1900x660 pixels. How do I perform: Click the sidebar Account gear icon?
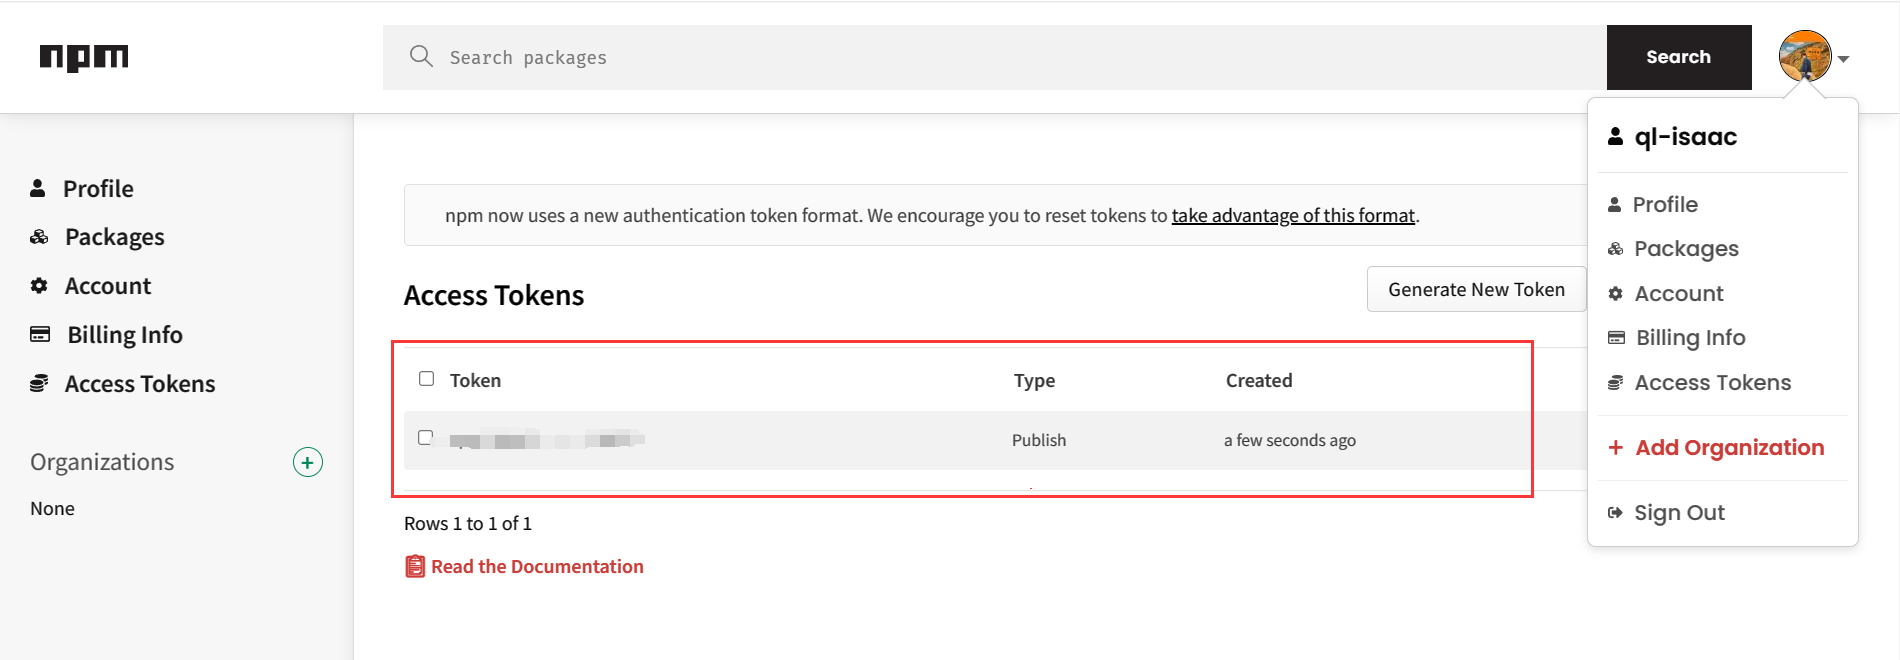[39, 286]
